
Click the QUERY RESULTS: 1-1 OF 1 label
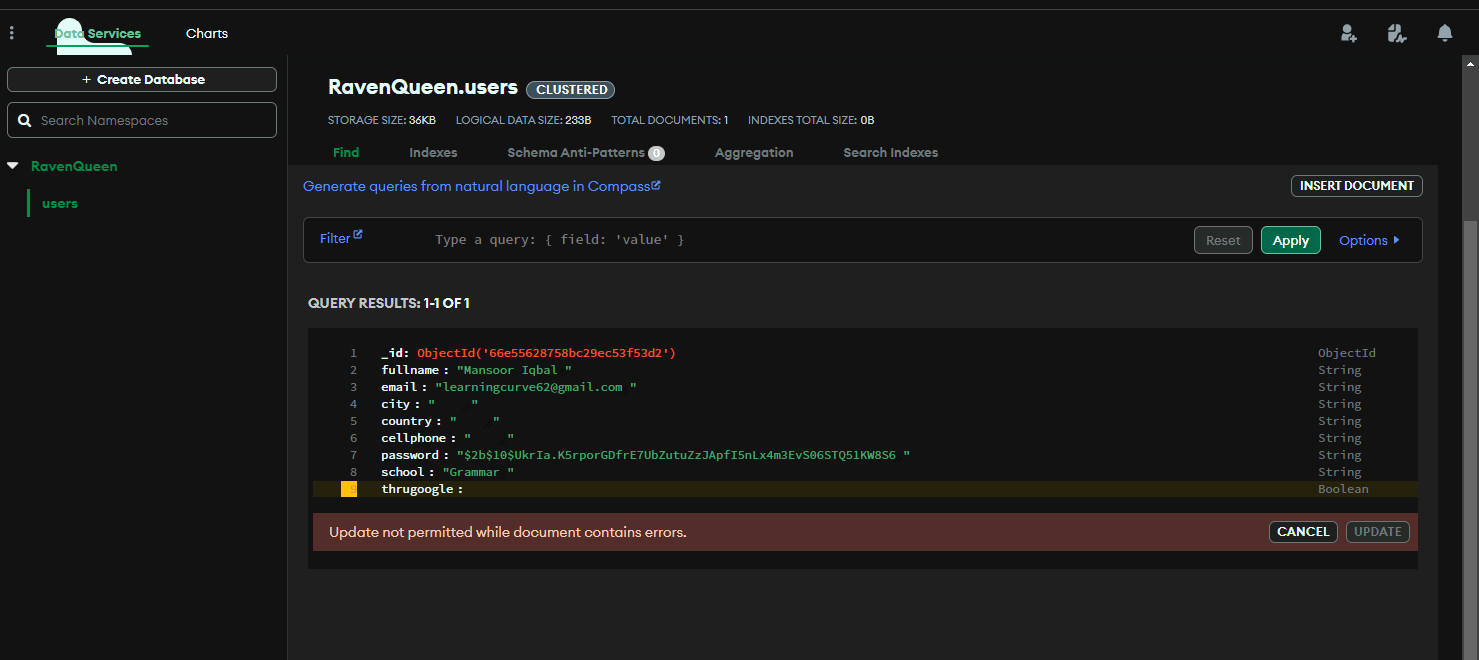click(x=389, y=303)
